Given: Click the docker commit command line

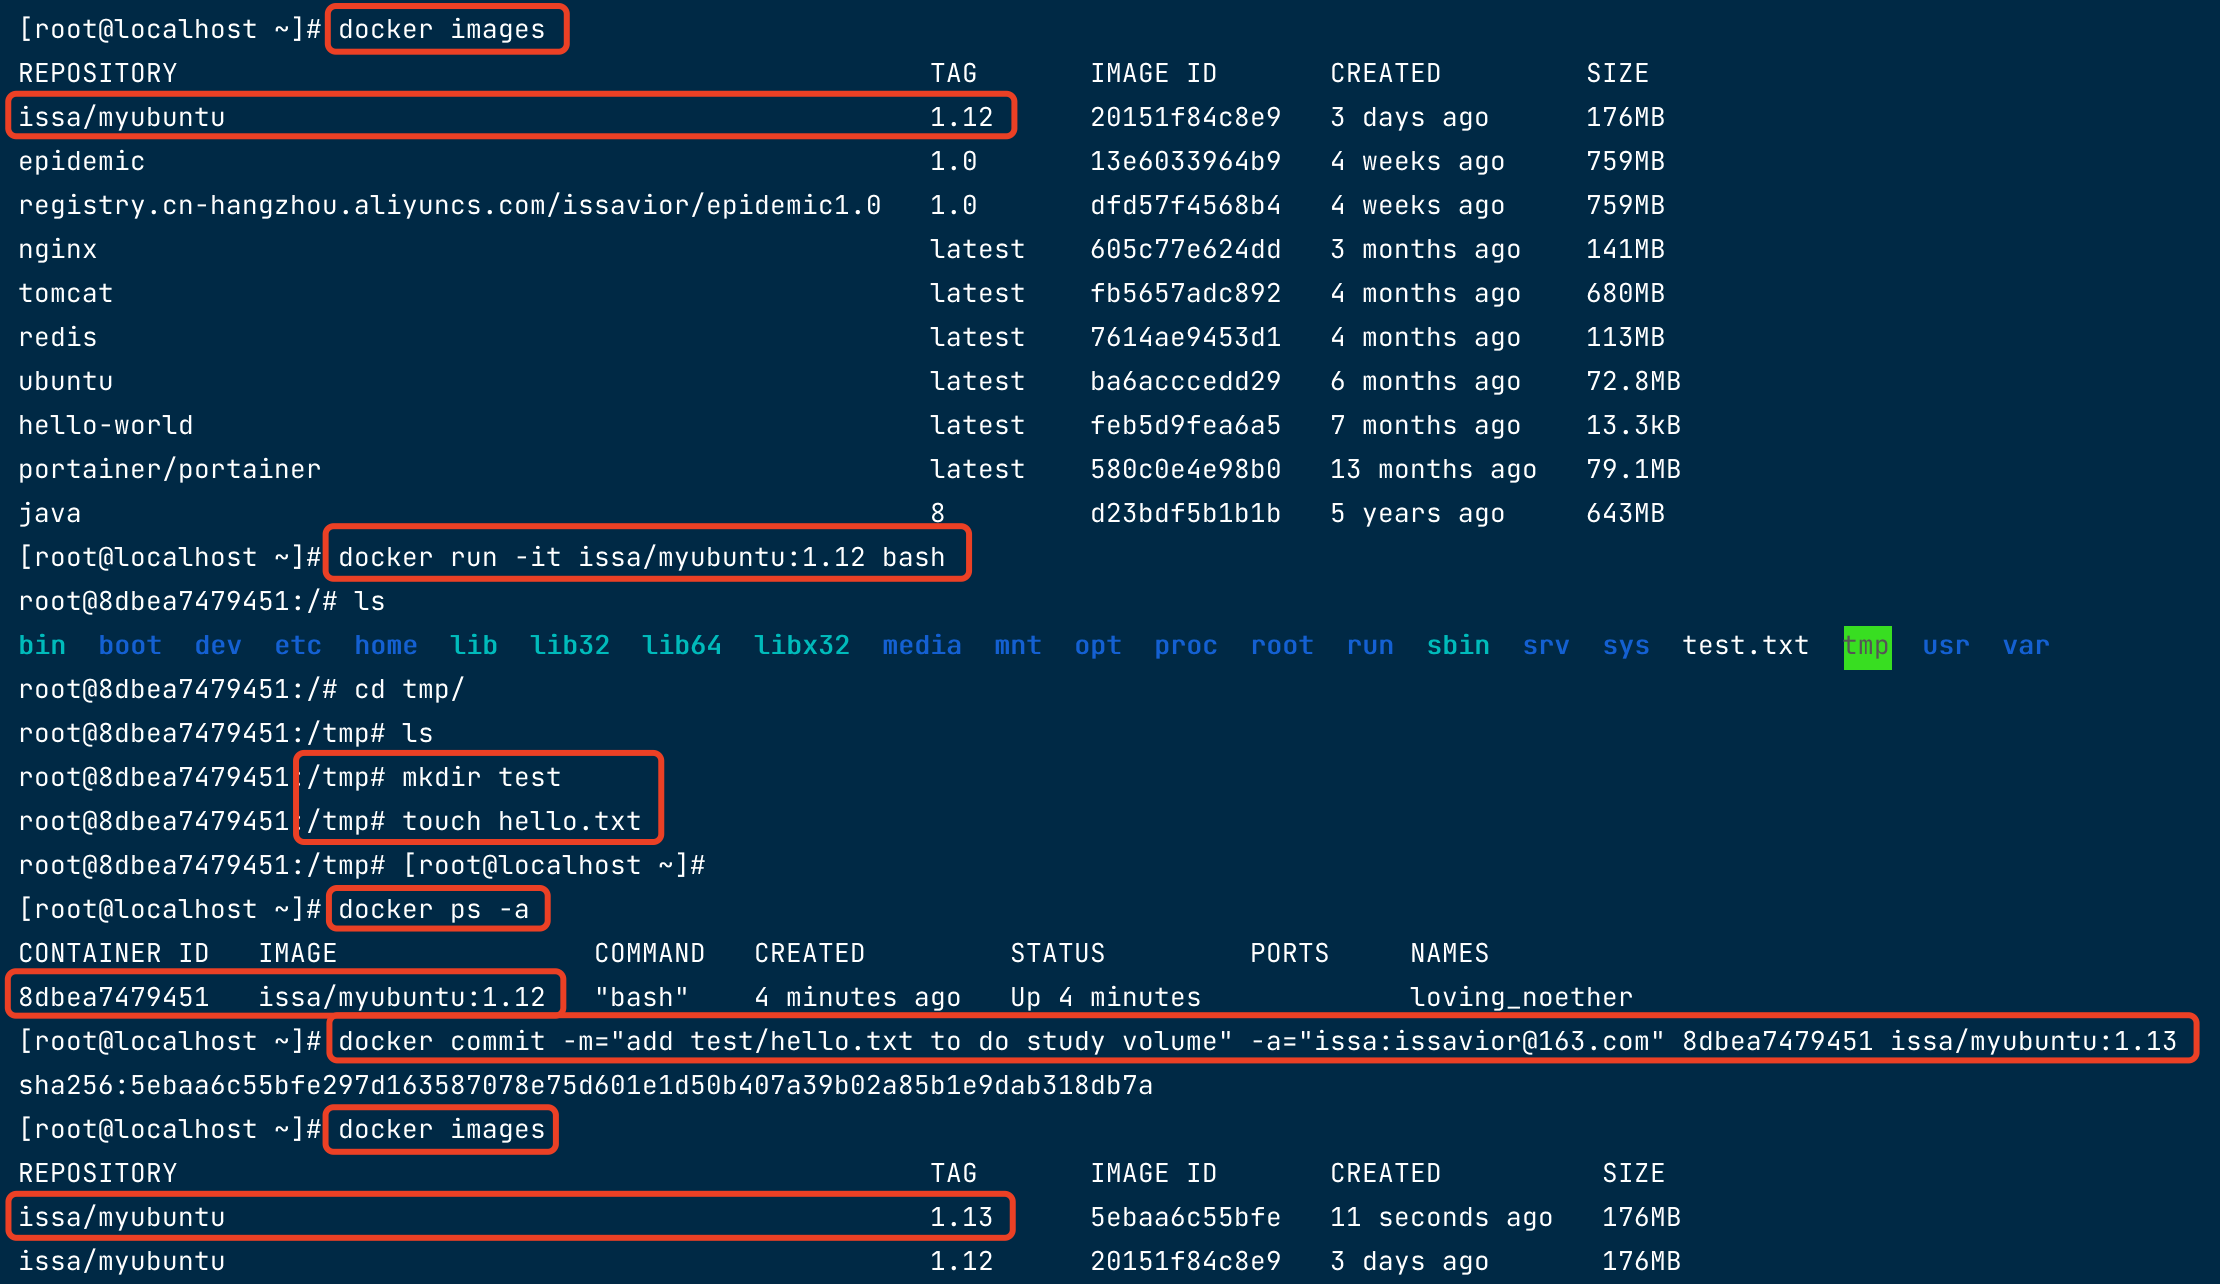Looking at the screenshot, I should 1258,1041.
